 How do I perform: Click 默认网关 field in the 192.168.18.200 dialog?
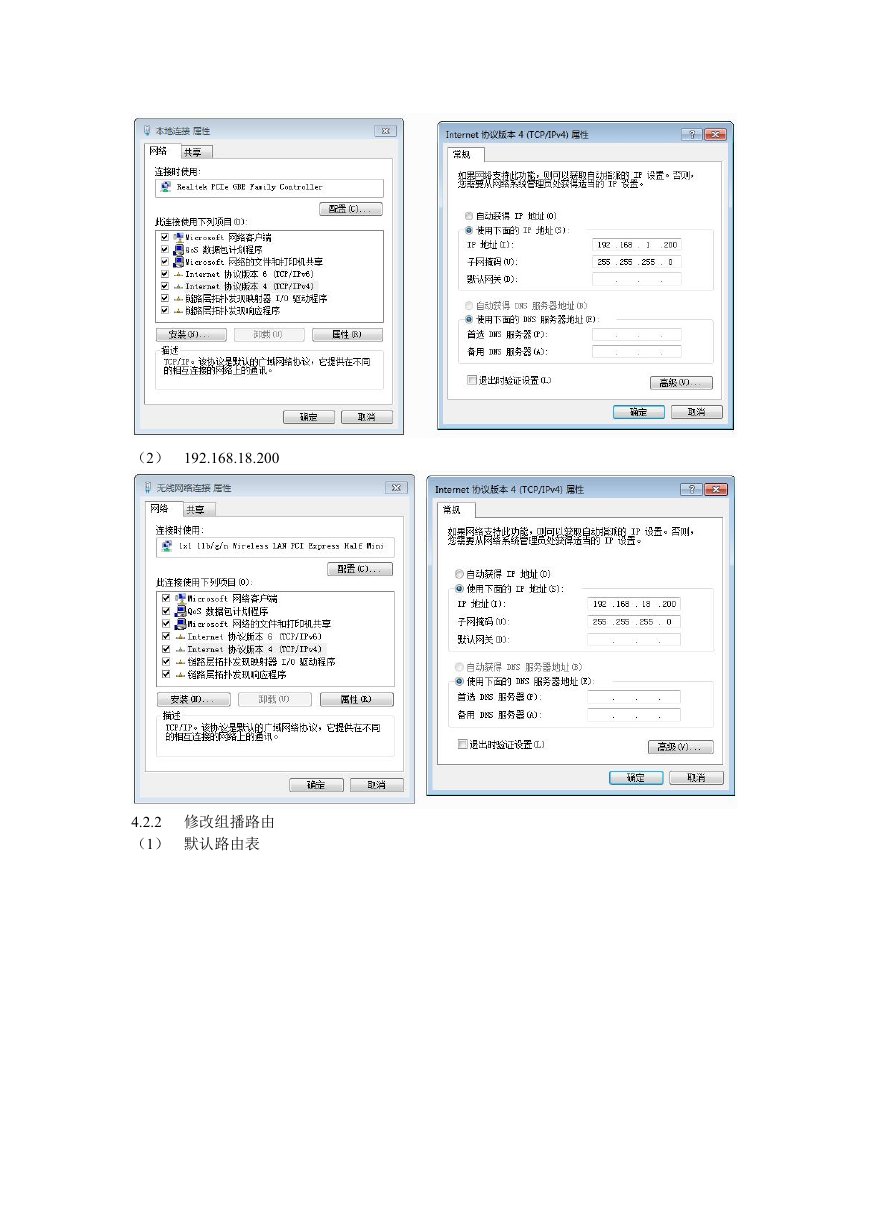(x=634, y=639)
